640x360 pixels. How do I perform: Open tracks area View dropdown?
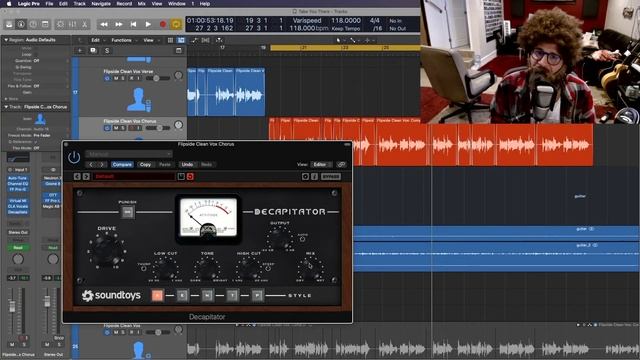click(150, 40)
